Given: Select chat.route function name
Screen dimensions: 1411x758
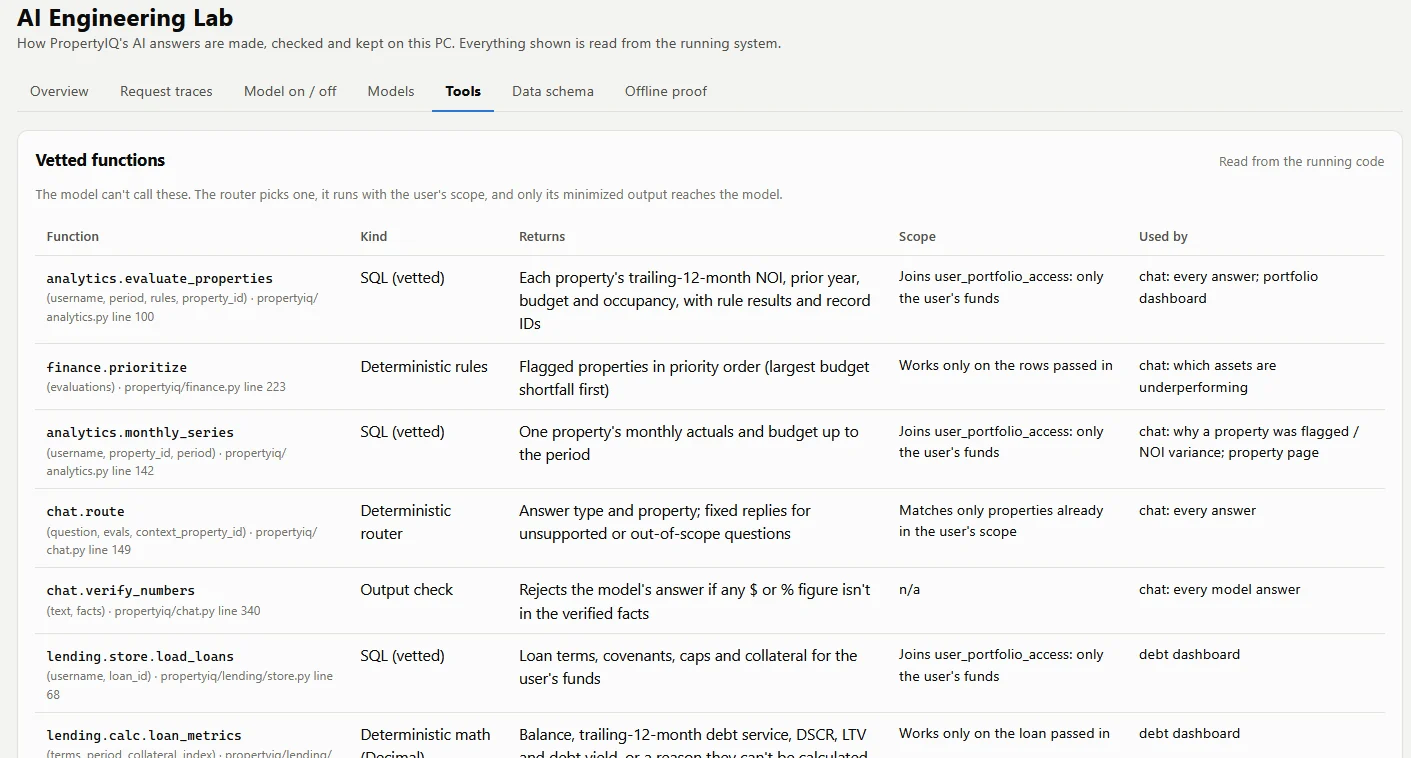Looking at the screenshot, I should click(86, 512).
